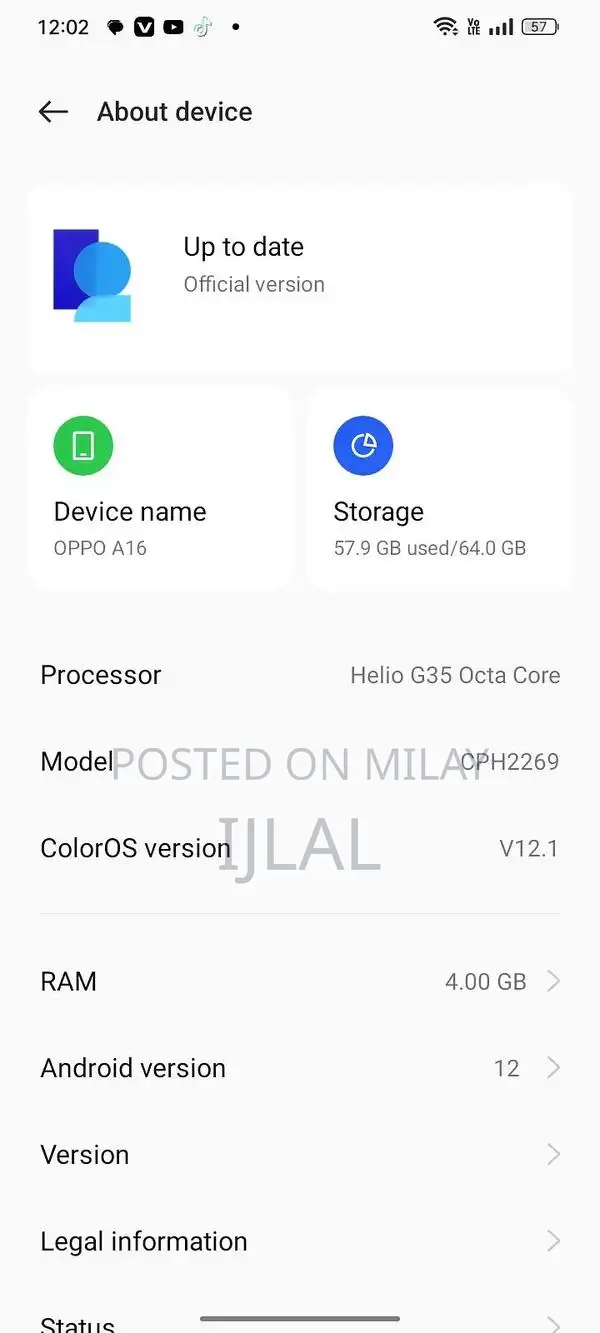This screenshot has height=1333, width=600.
Task: Select the Device name card showing OPPO A16
Action: click(160, 488)
